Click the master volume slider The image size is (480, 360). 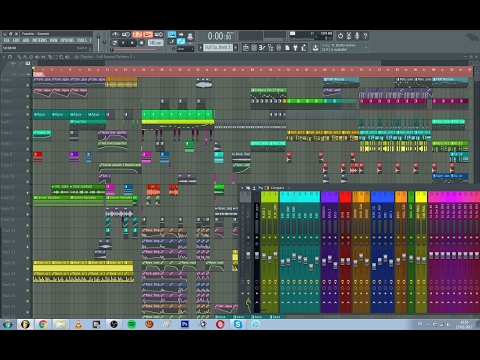click(x=98, y=42)
